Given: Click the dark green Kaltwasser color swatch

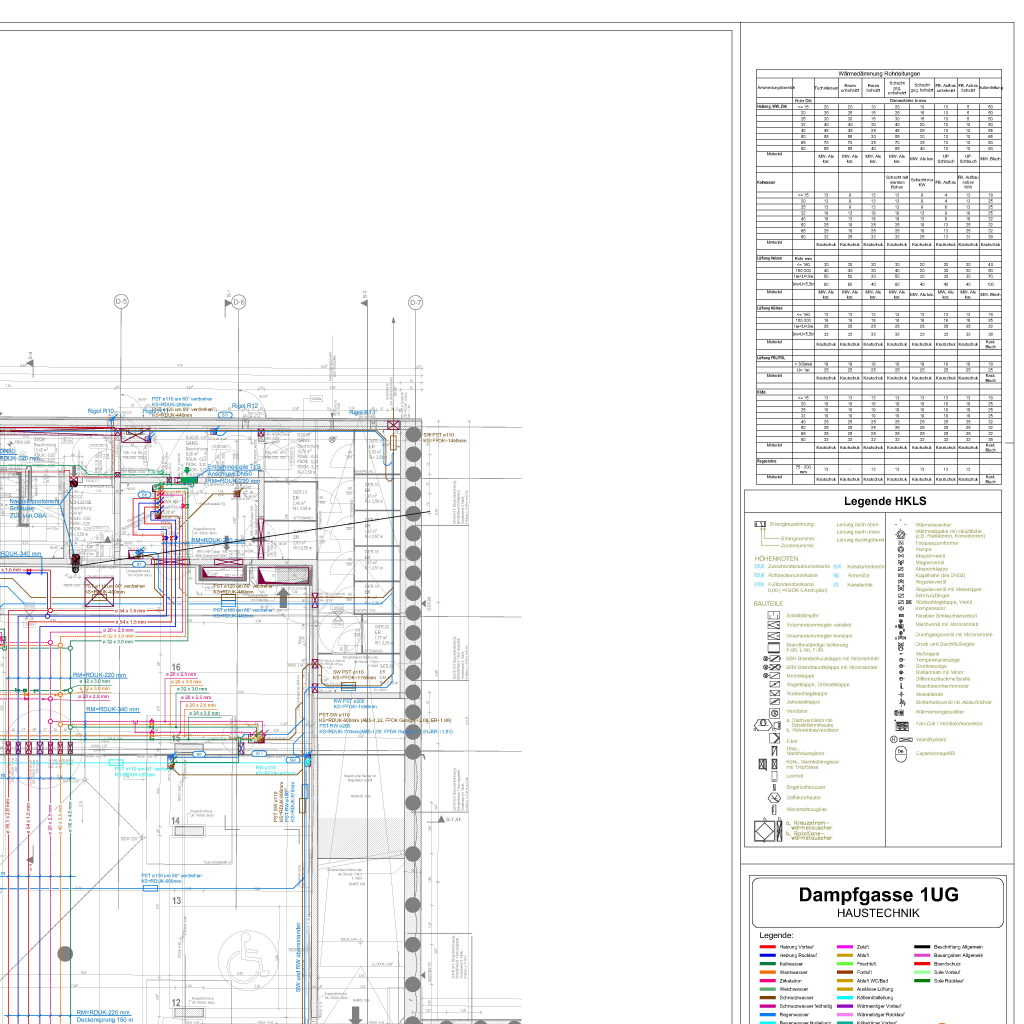Looking at the screenshot, I should pyautogui.click(x=767, y=963).
